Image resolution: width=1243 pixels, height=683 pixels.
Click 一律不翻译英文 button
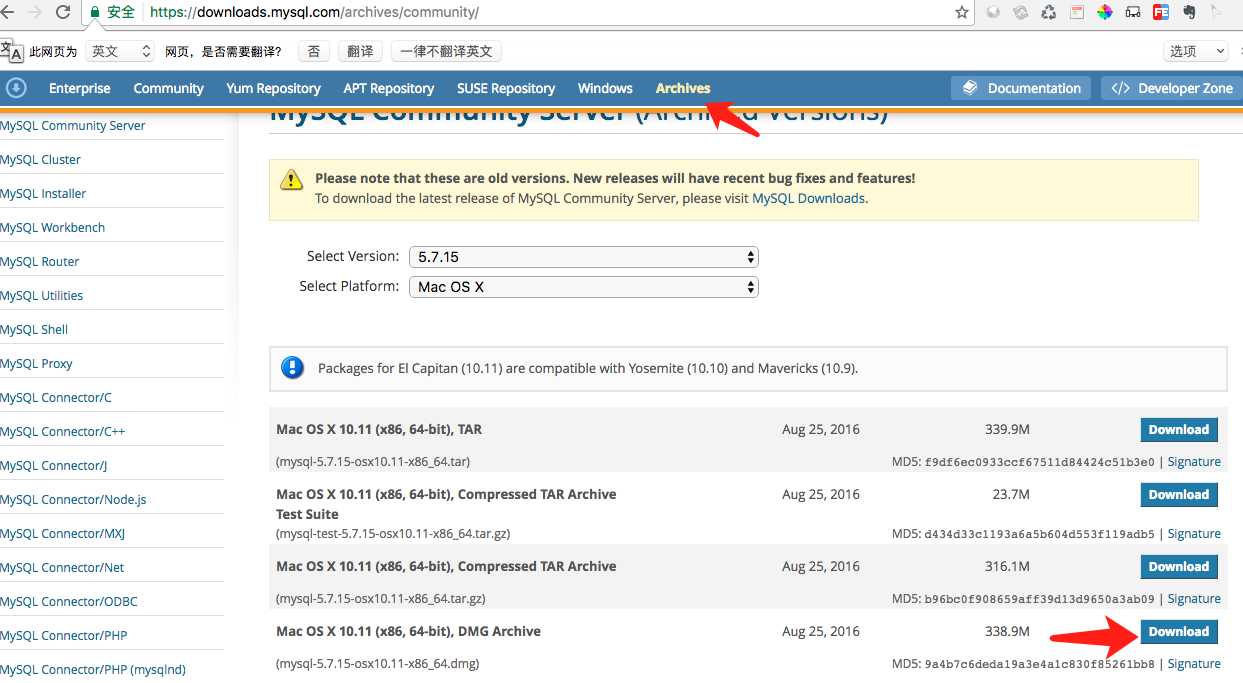446,51
